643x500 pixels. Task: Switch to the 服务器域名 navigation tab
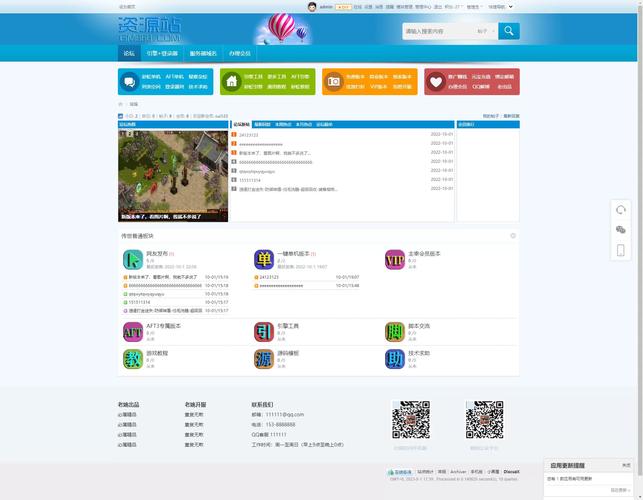[203, 53]
